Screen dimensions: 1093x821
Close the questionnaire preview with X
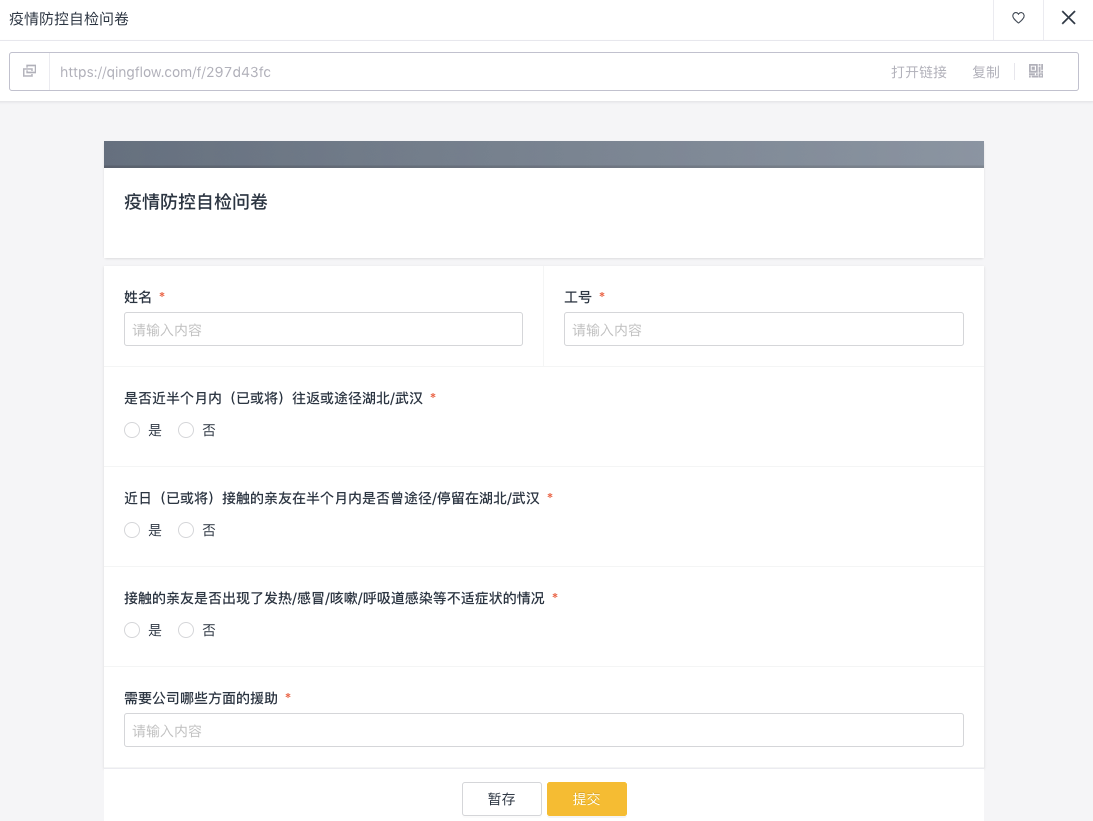point(1068,18)
